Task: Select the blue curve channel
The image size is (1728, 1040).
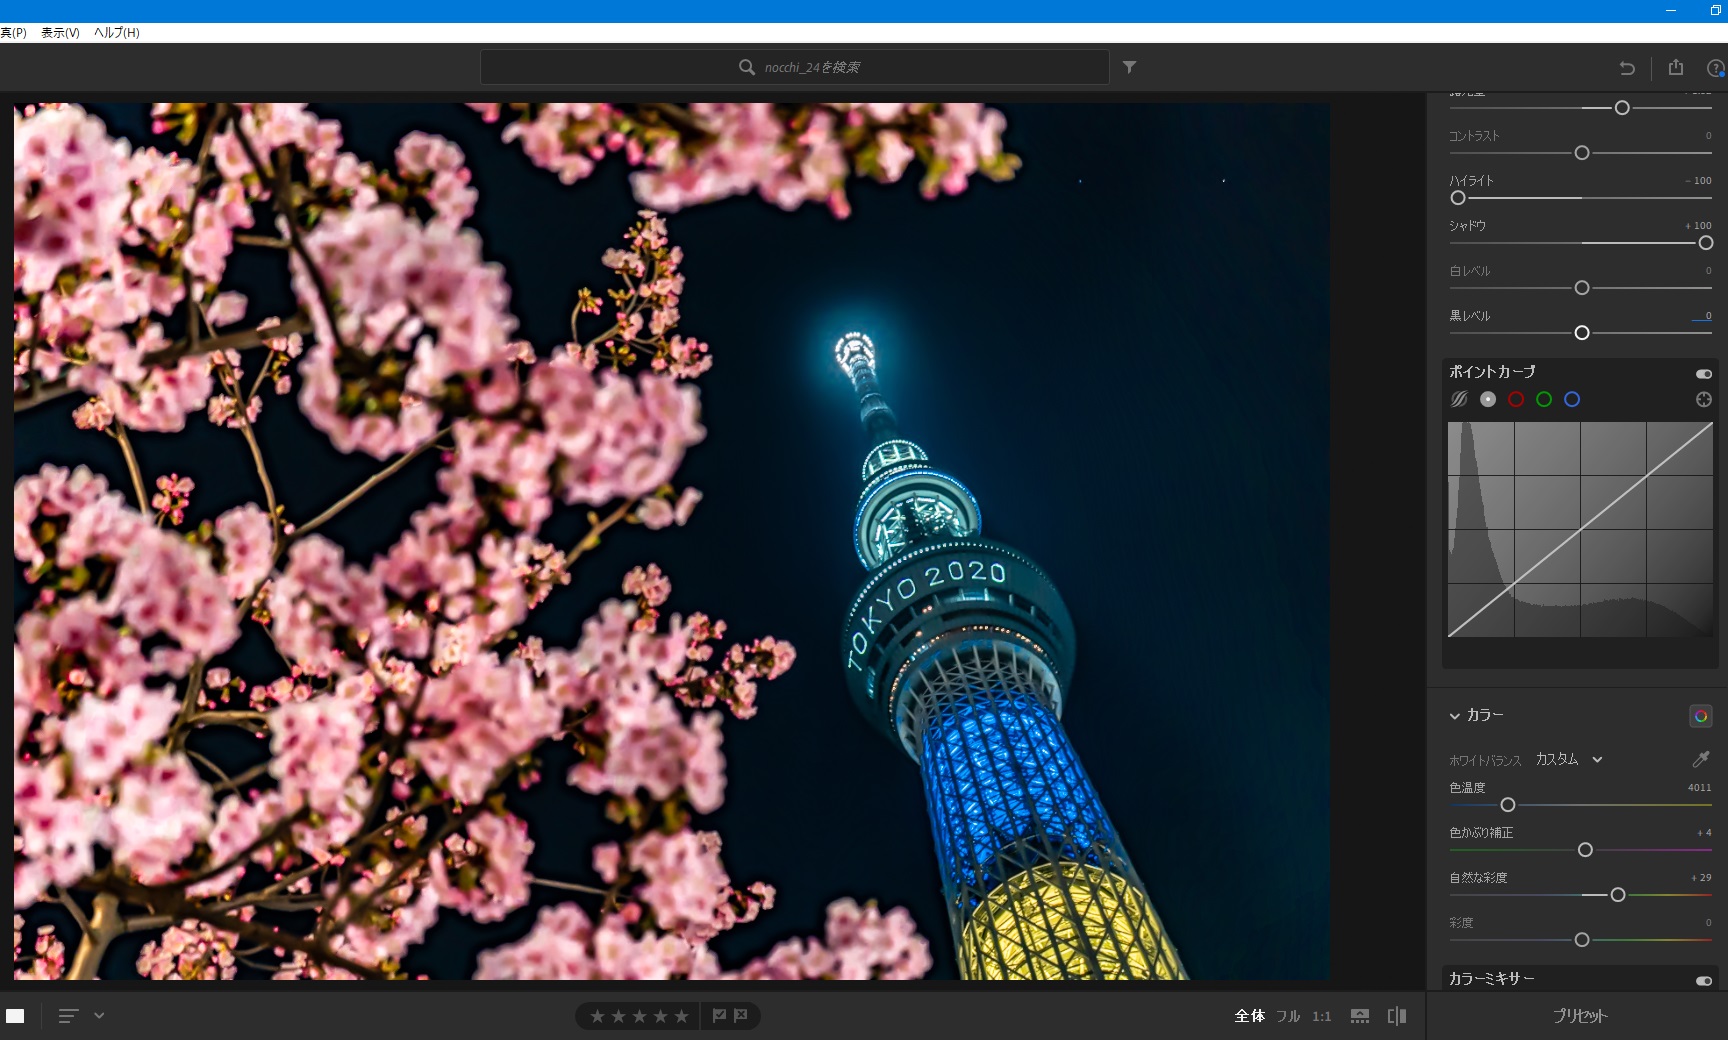Action: 1572,399
